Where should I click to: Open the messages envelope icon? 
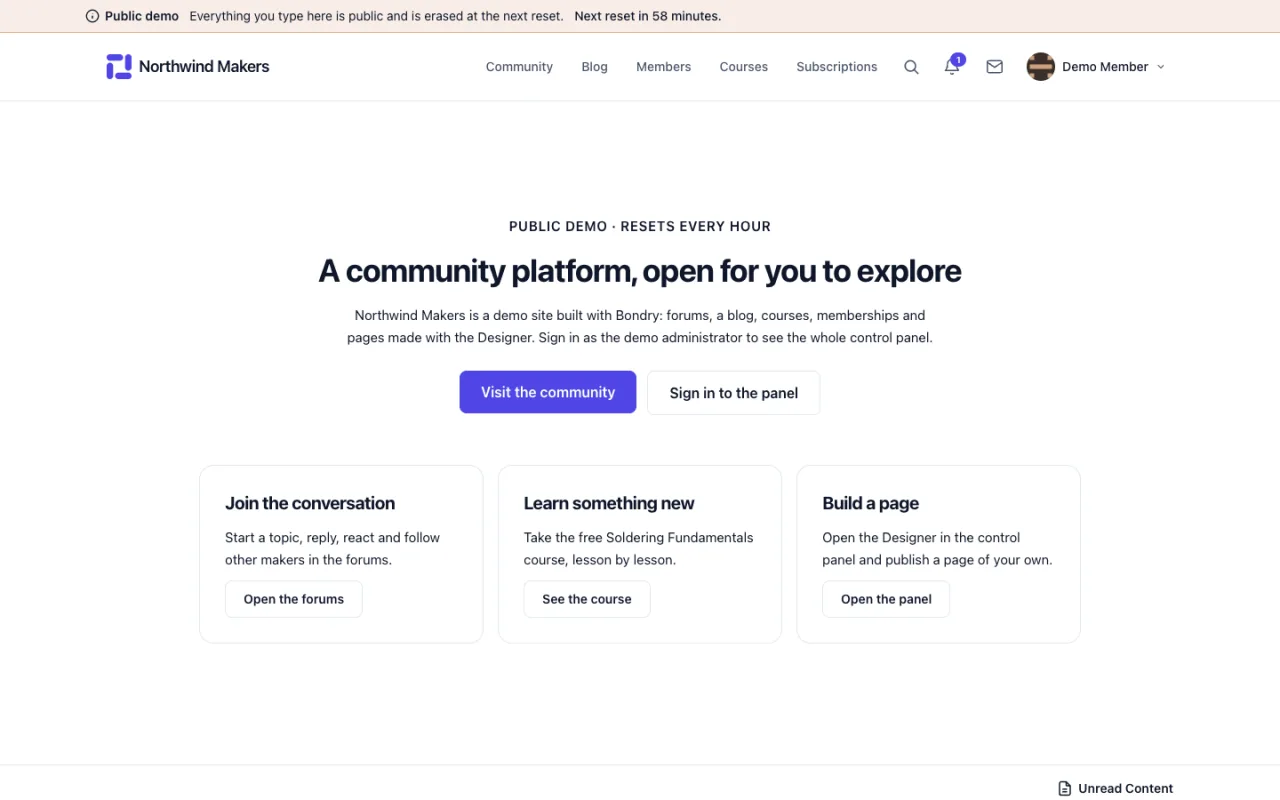pyautogui.click(x=994, y=67)
